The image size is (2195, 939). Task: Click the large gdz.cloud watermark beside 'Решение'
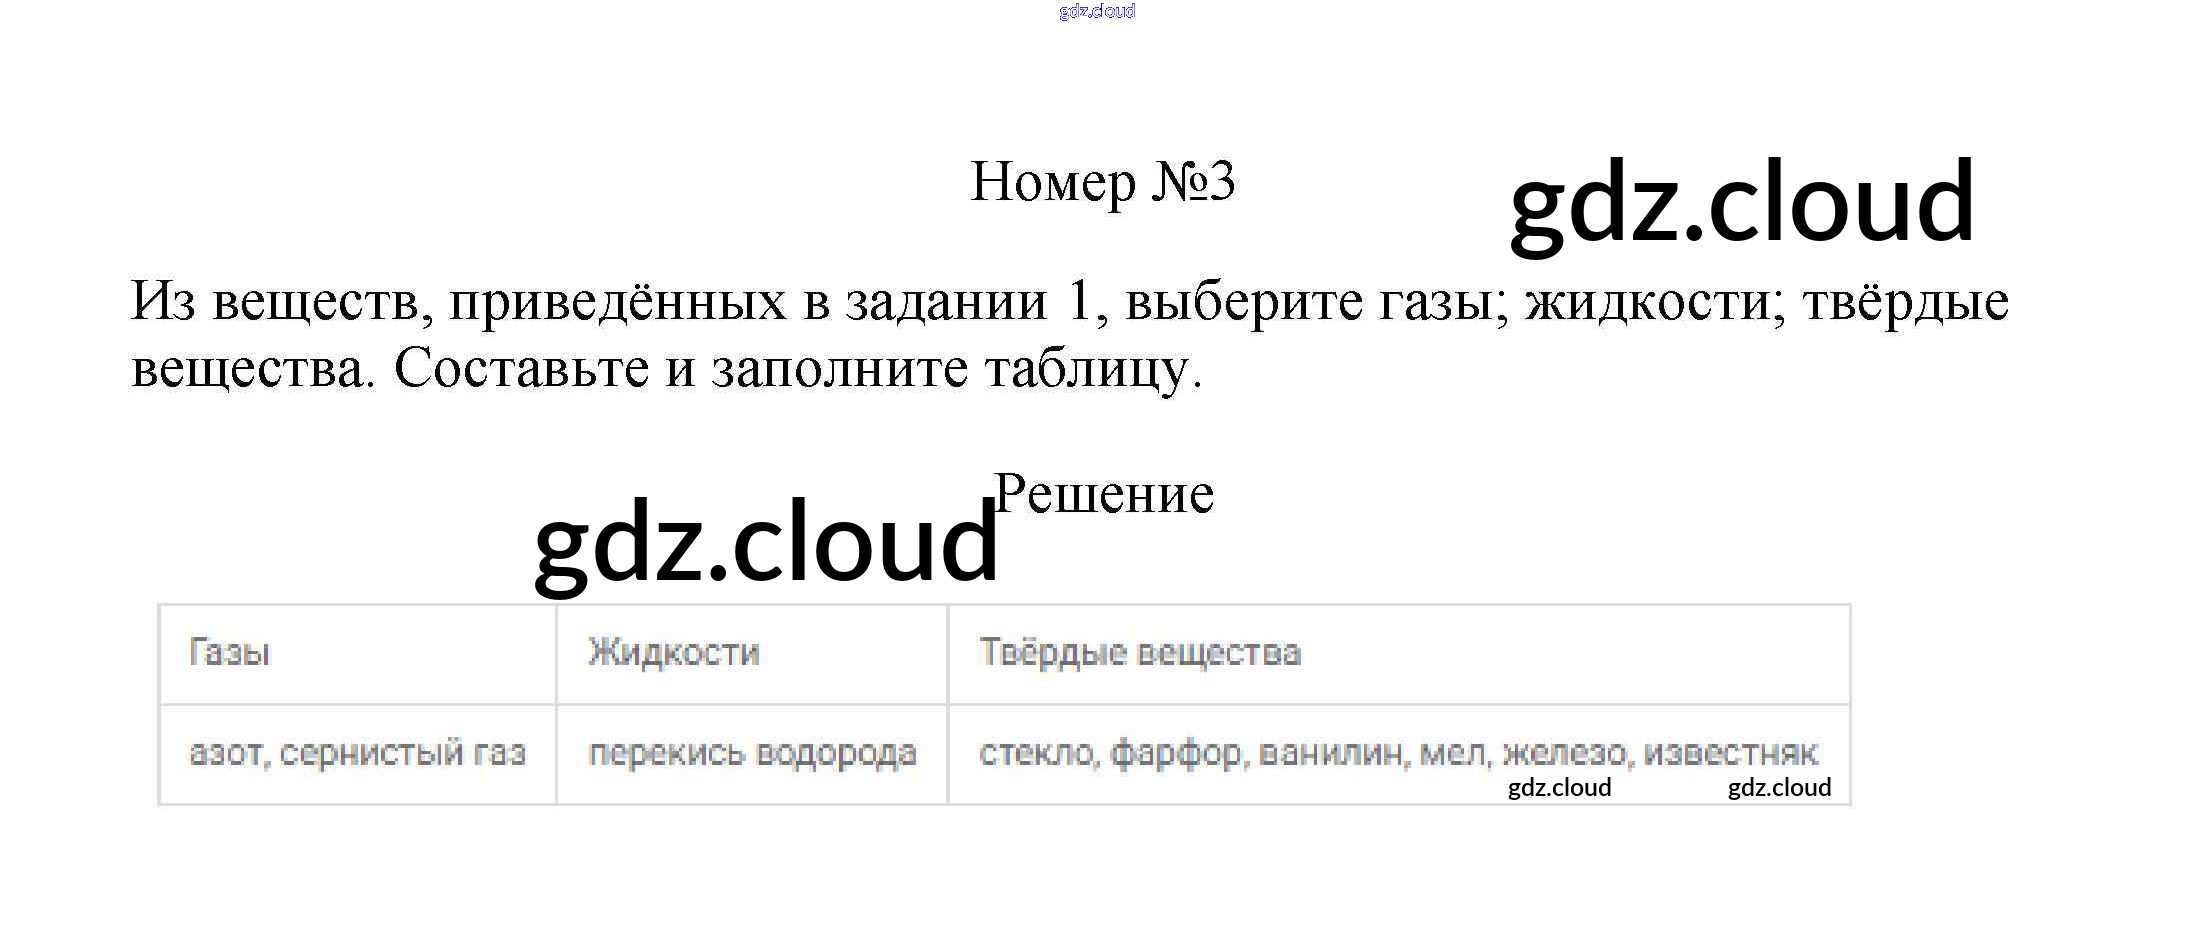coord(766,543)
